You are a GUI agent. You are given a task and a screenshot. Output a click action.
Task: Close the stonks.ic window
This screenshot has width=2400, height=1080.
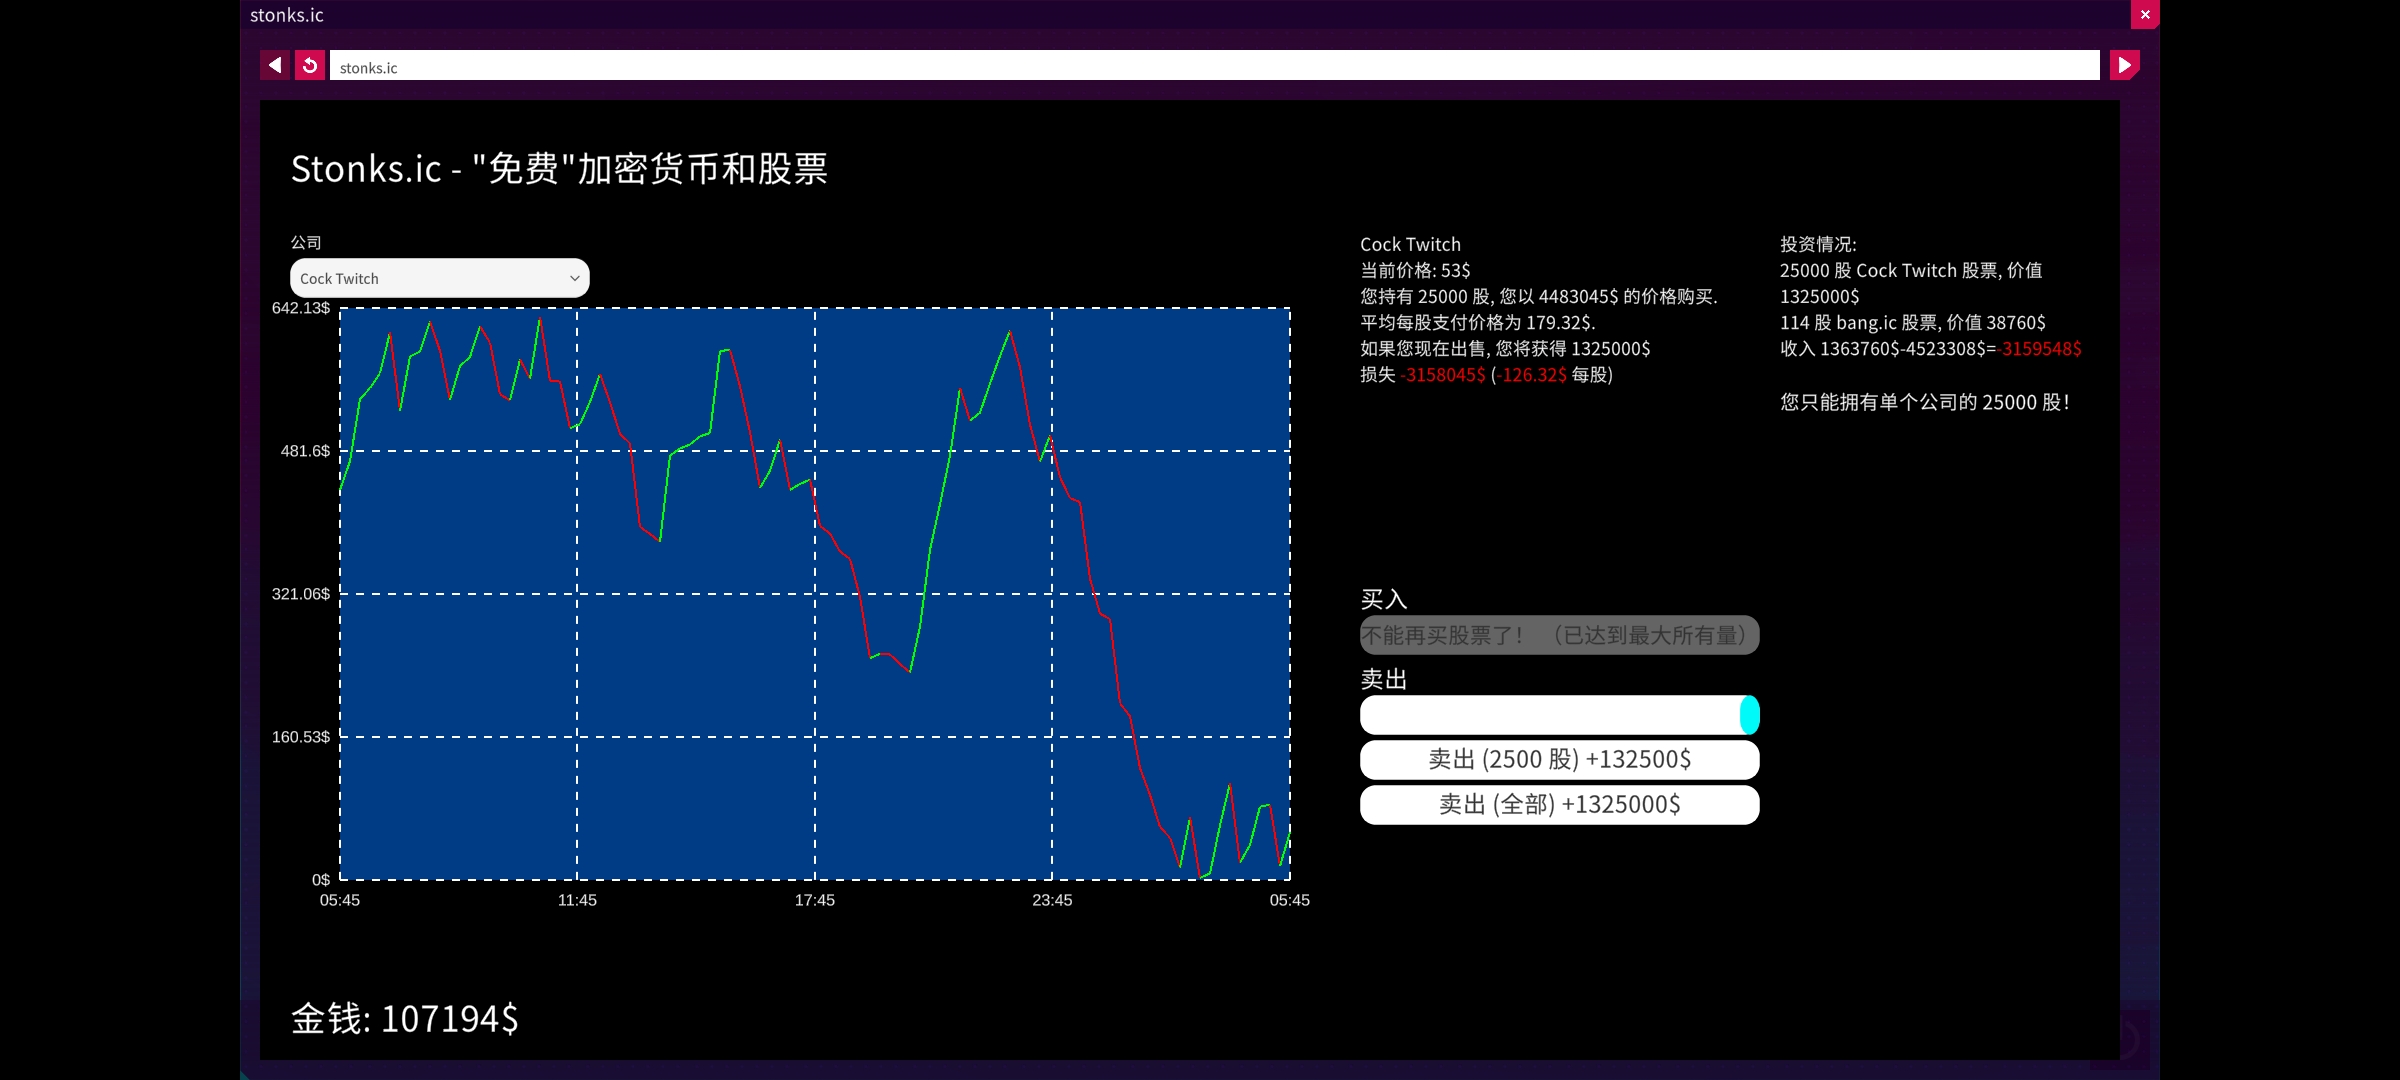[x=2144, y=15]
